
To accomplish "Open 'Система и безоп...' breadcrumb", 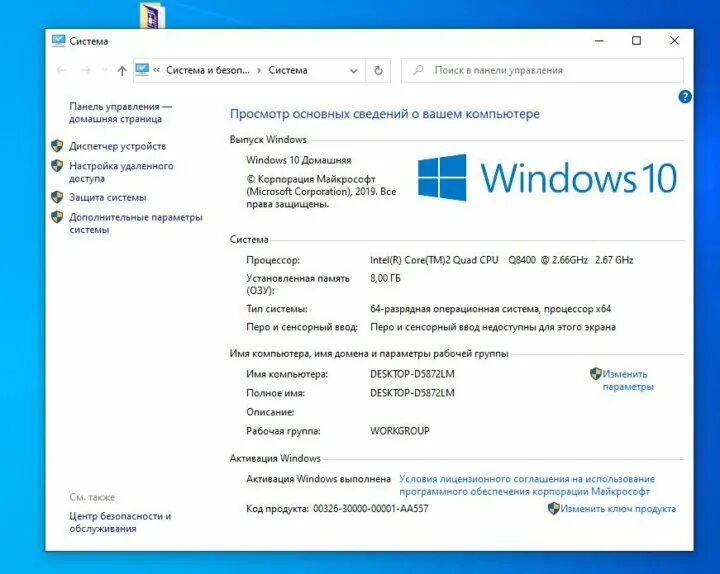I will [208, 70].
